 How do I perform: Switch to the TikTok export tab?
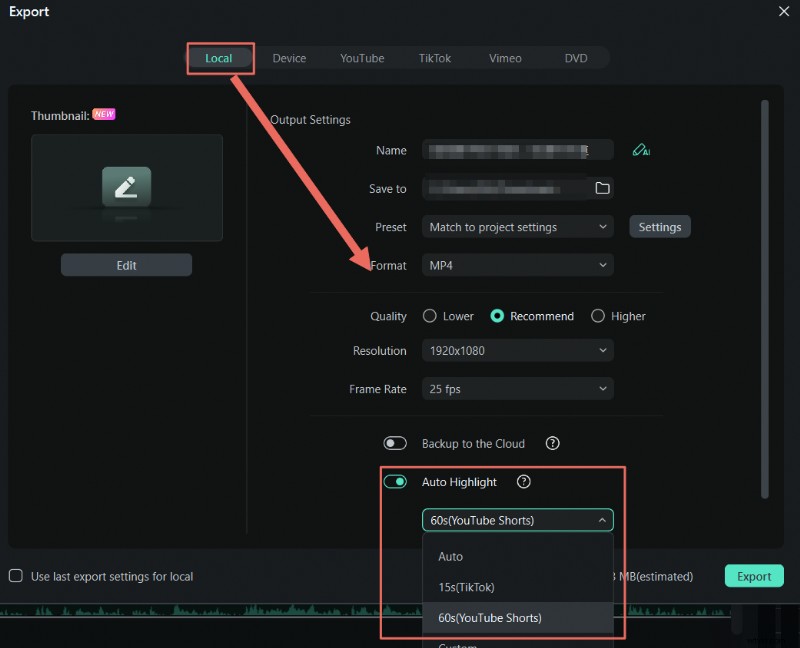click(x=434, y=58)
